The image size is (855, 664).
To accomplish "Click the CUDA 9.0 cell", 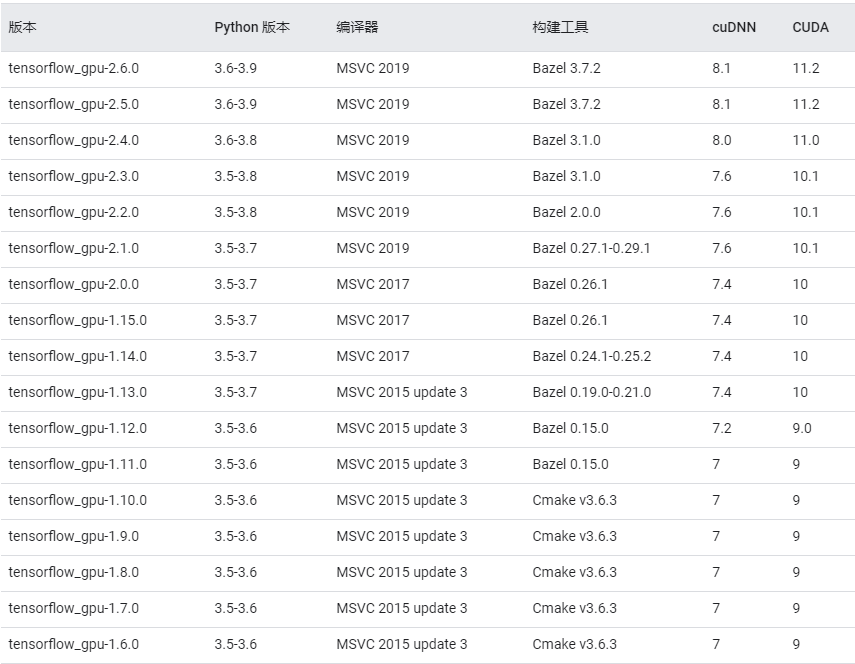I will (802, 428).
